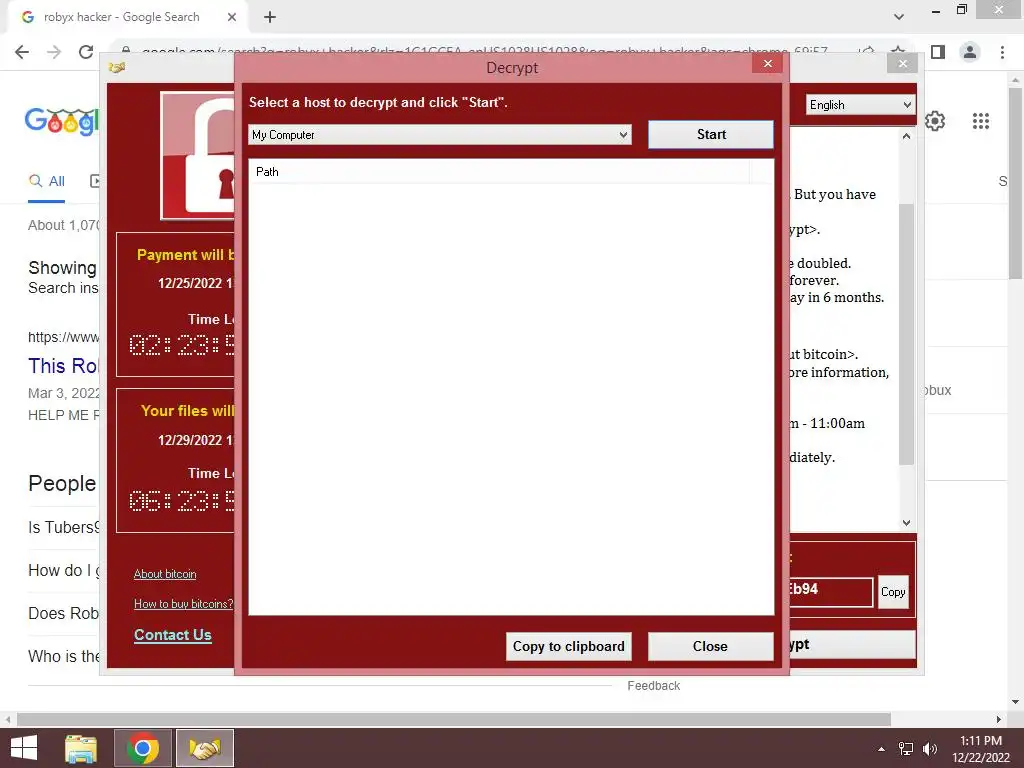1024x768 pixels.
Task: Click Chrome forward arrow
Action: [54, 52]
